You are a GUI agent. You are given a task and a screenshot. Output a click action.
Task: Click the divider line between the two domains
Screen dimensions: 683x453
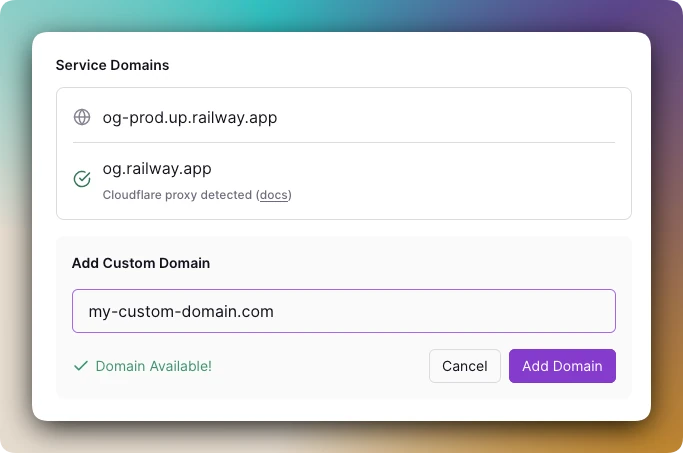coord(344,142)
